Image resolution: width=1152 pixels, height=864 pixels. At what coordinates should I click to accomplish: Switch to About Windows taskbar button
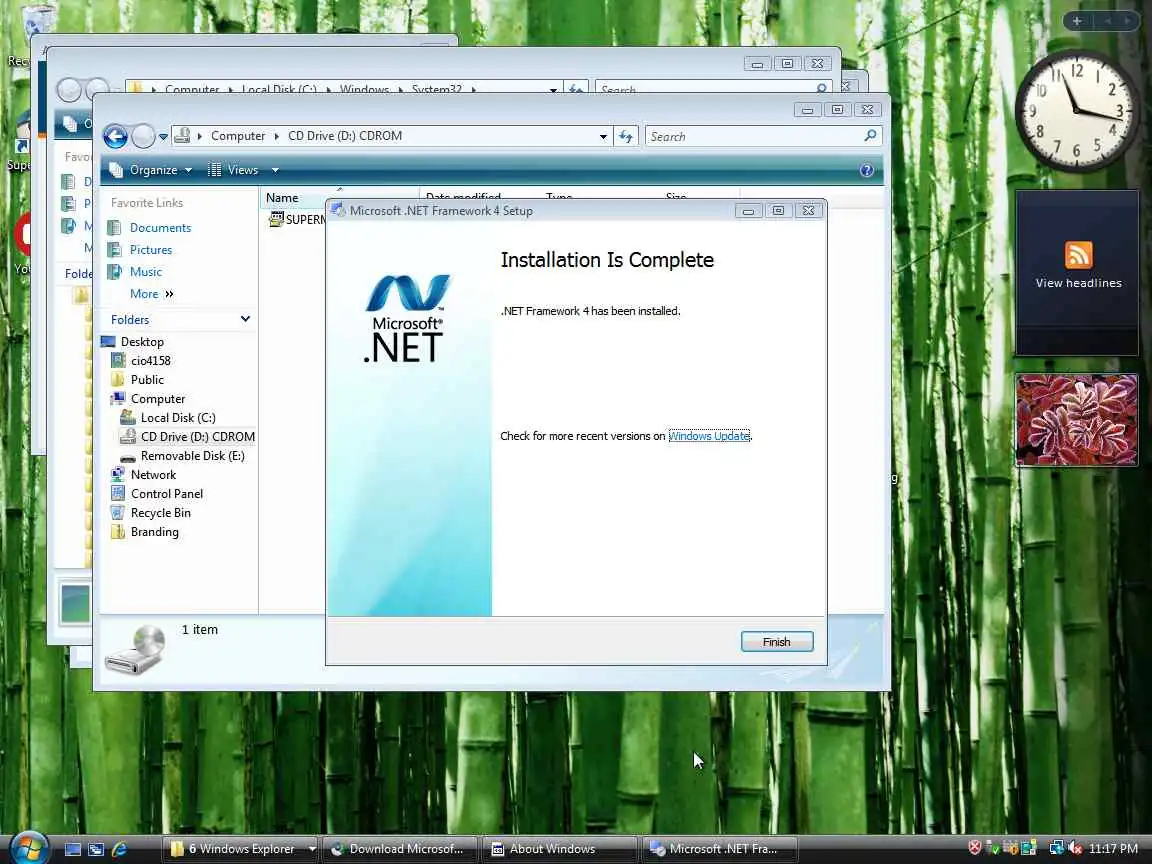561,849
